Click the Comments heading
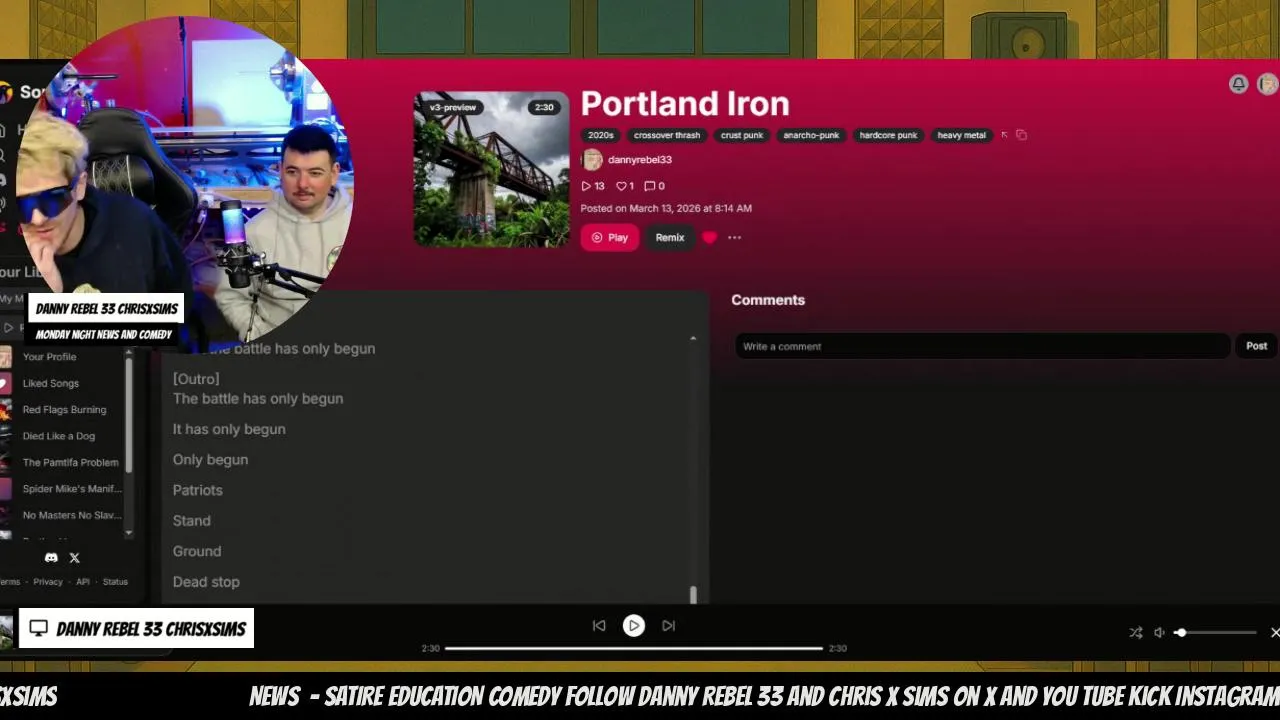 coord(768,300)
